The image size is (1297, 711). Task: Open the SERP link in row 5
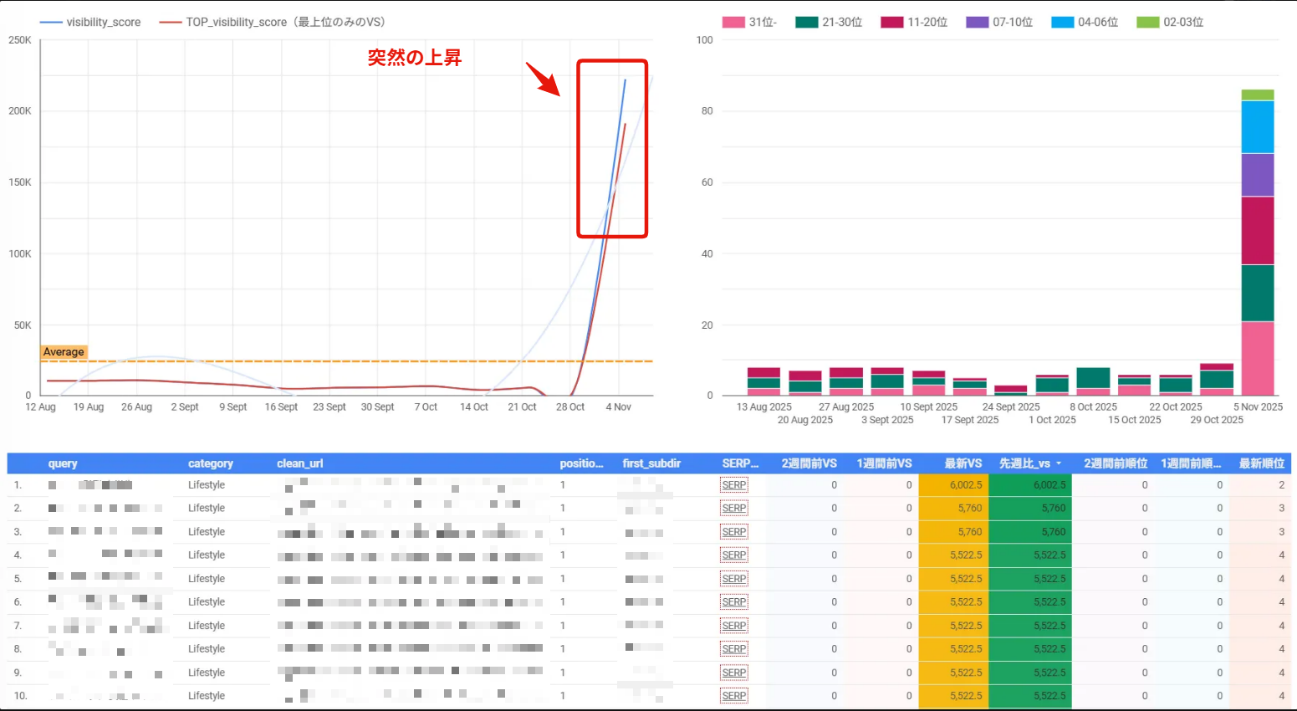click(x=734, y=579)
